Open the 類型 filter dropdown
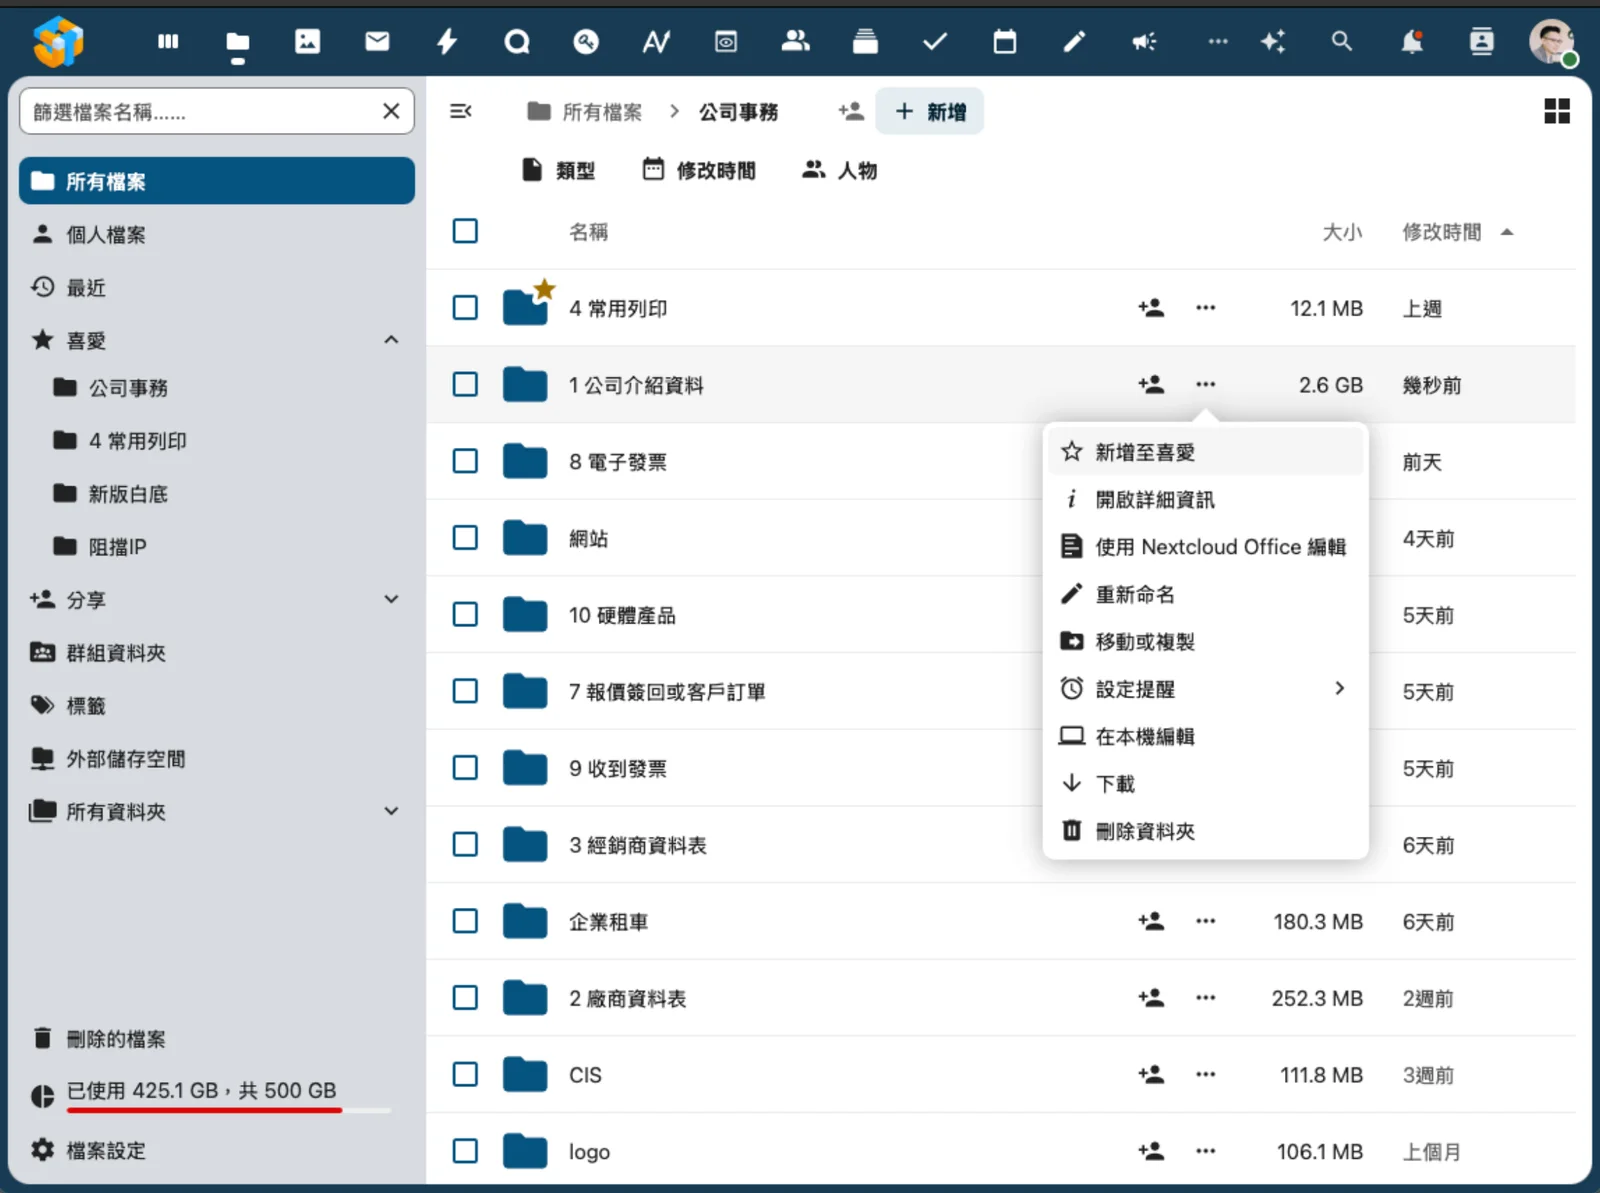Viewport: 1600px width, 1193px height. [x=558, y=170]
